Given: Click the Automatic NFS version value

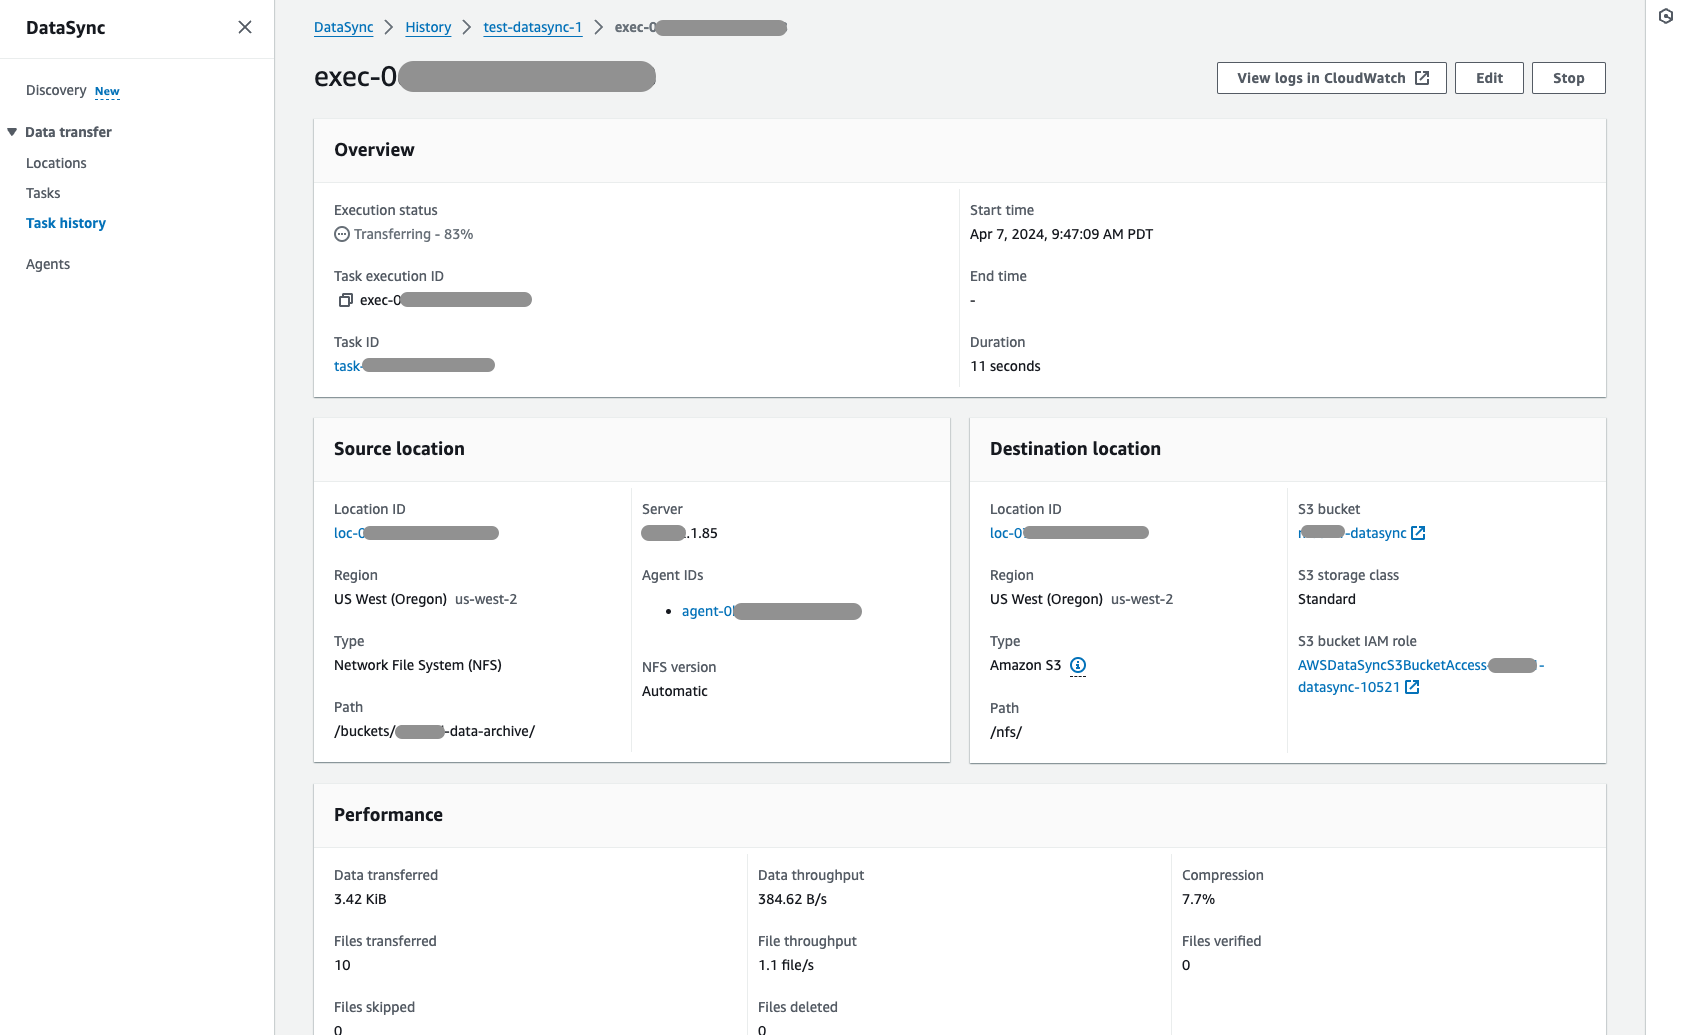Looking at the screenshot, I should [675, 691].
